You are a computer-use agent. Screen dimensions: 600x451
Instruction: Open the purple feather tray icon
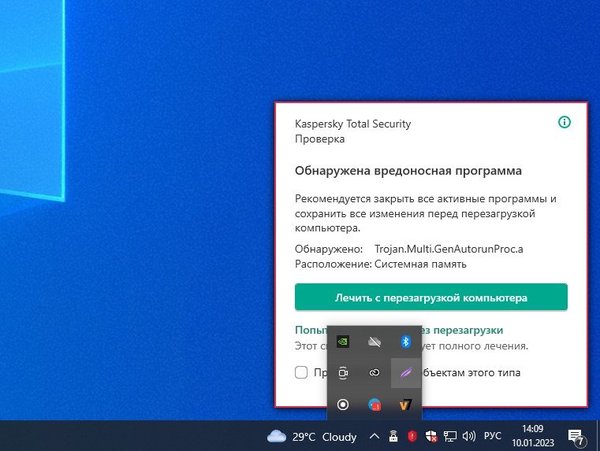click(x=406, y=373)
